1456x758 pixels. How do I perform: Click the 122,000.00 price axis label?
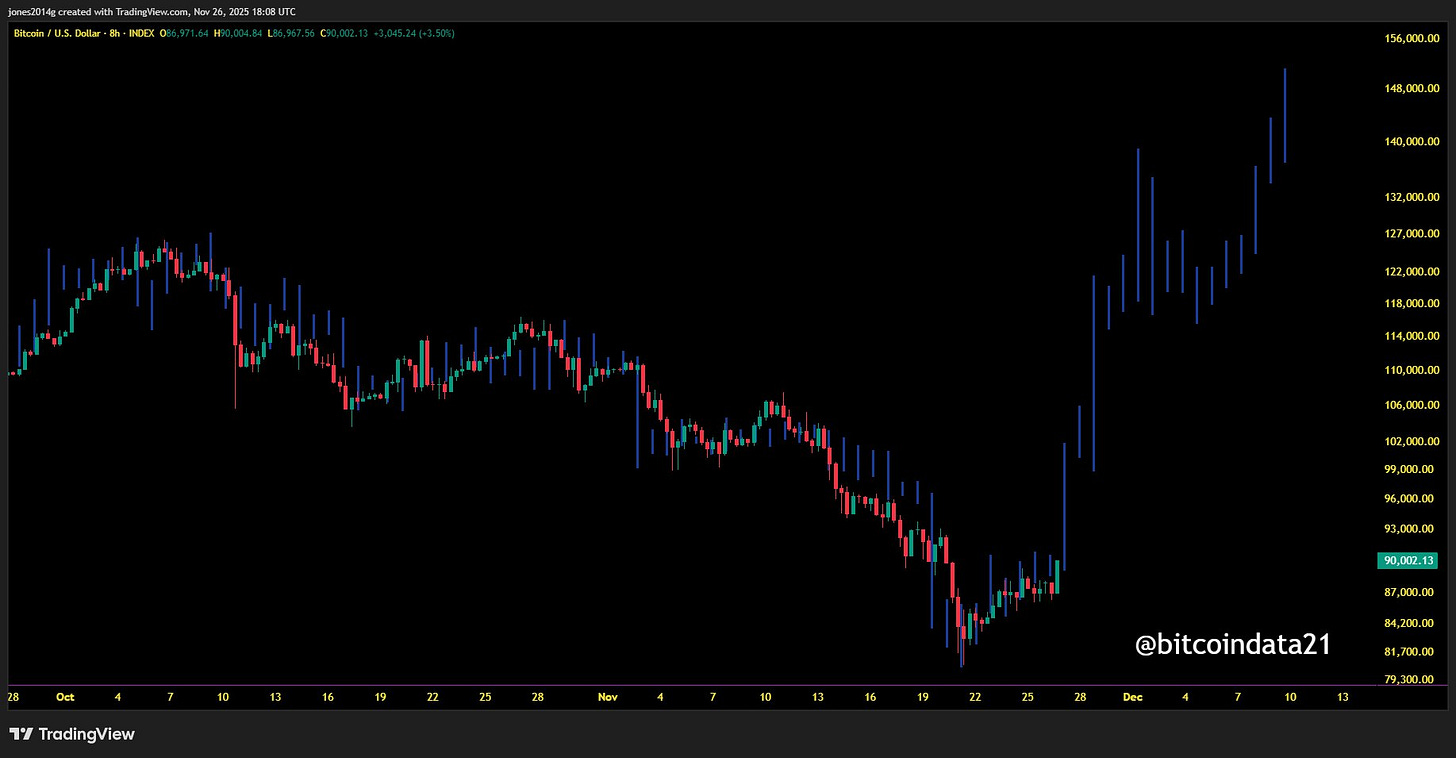pos(1411,272)
